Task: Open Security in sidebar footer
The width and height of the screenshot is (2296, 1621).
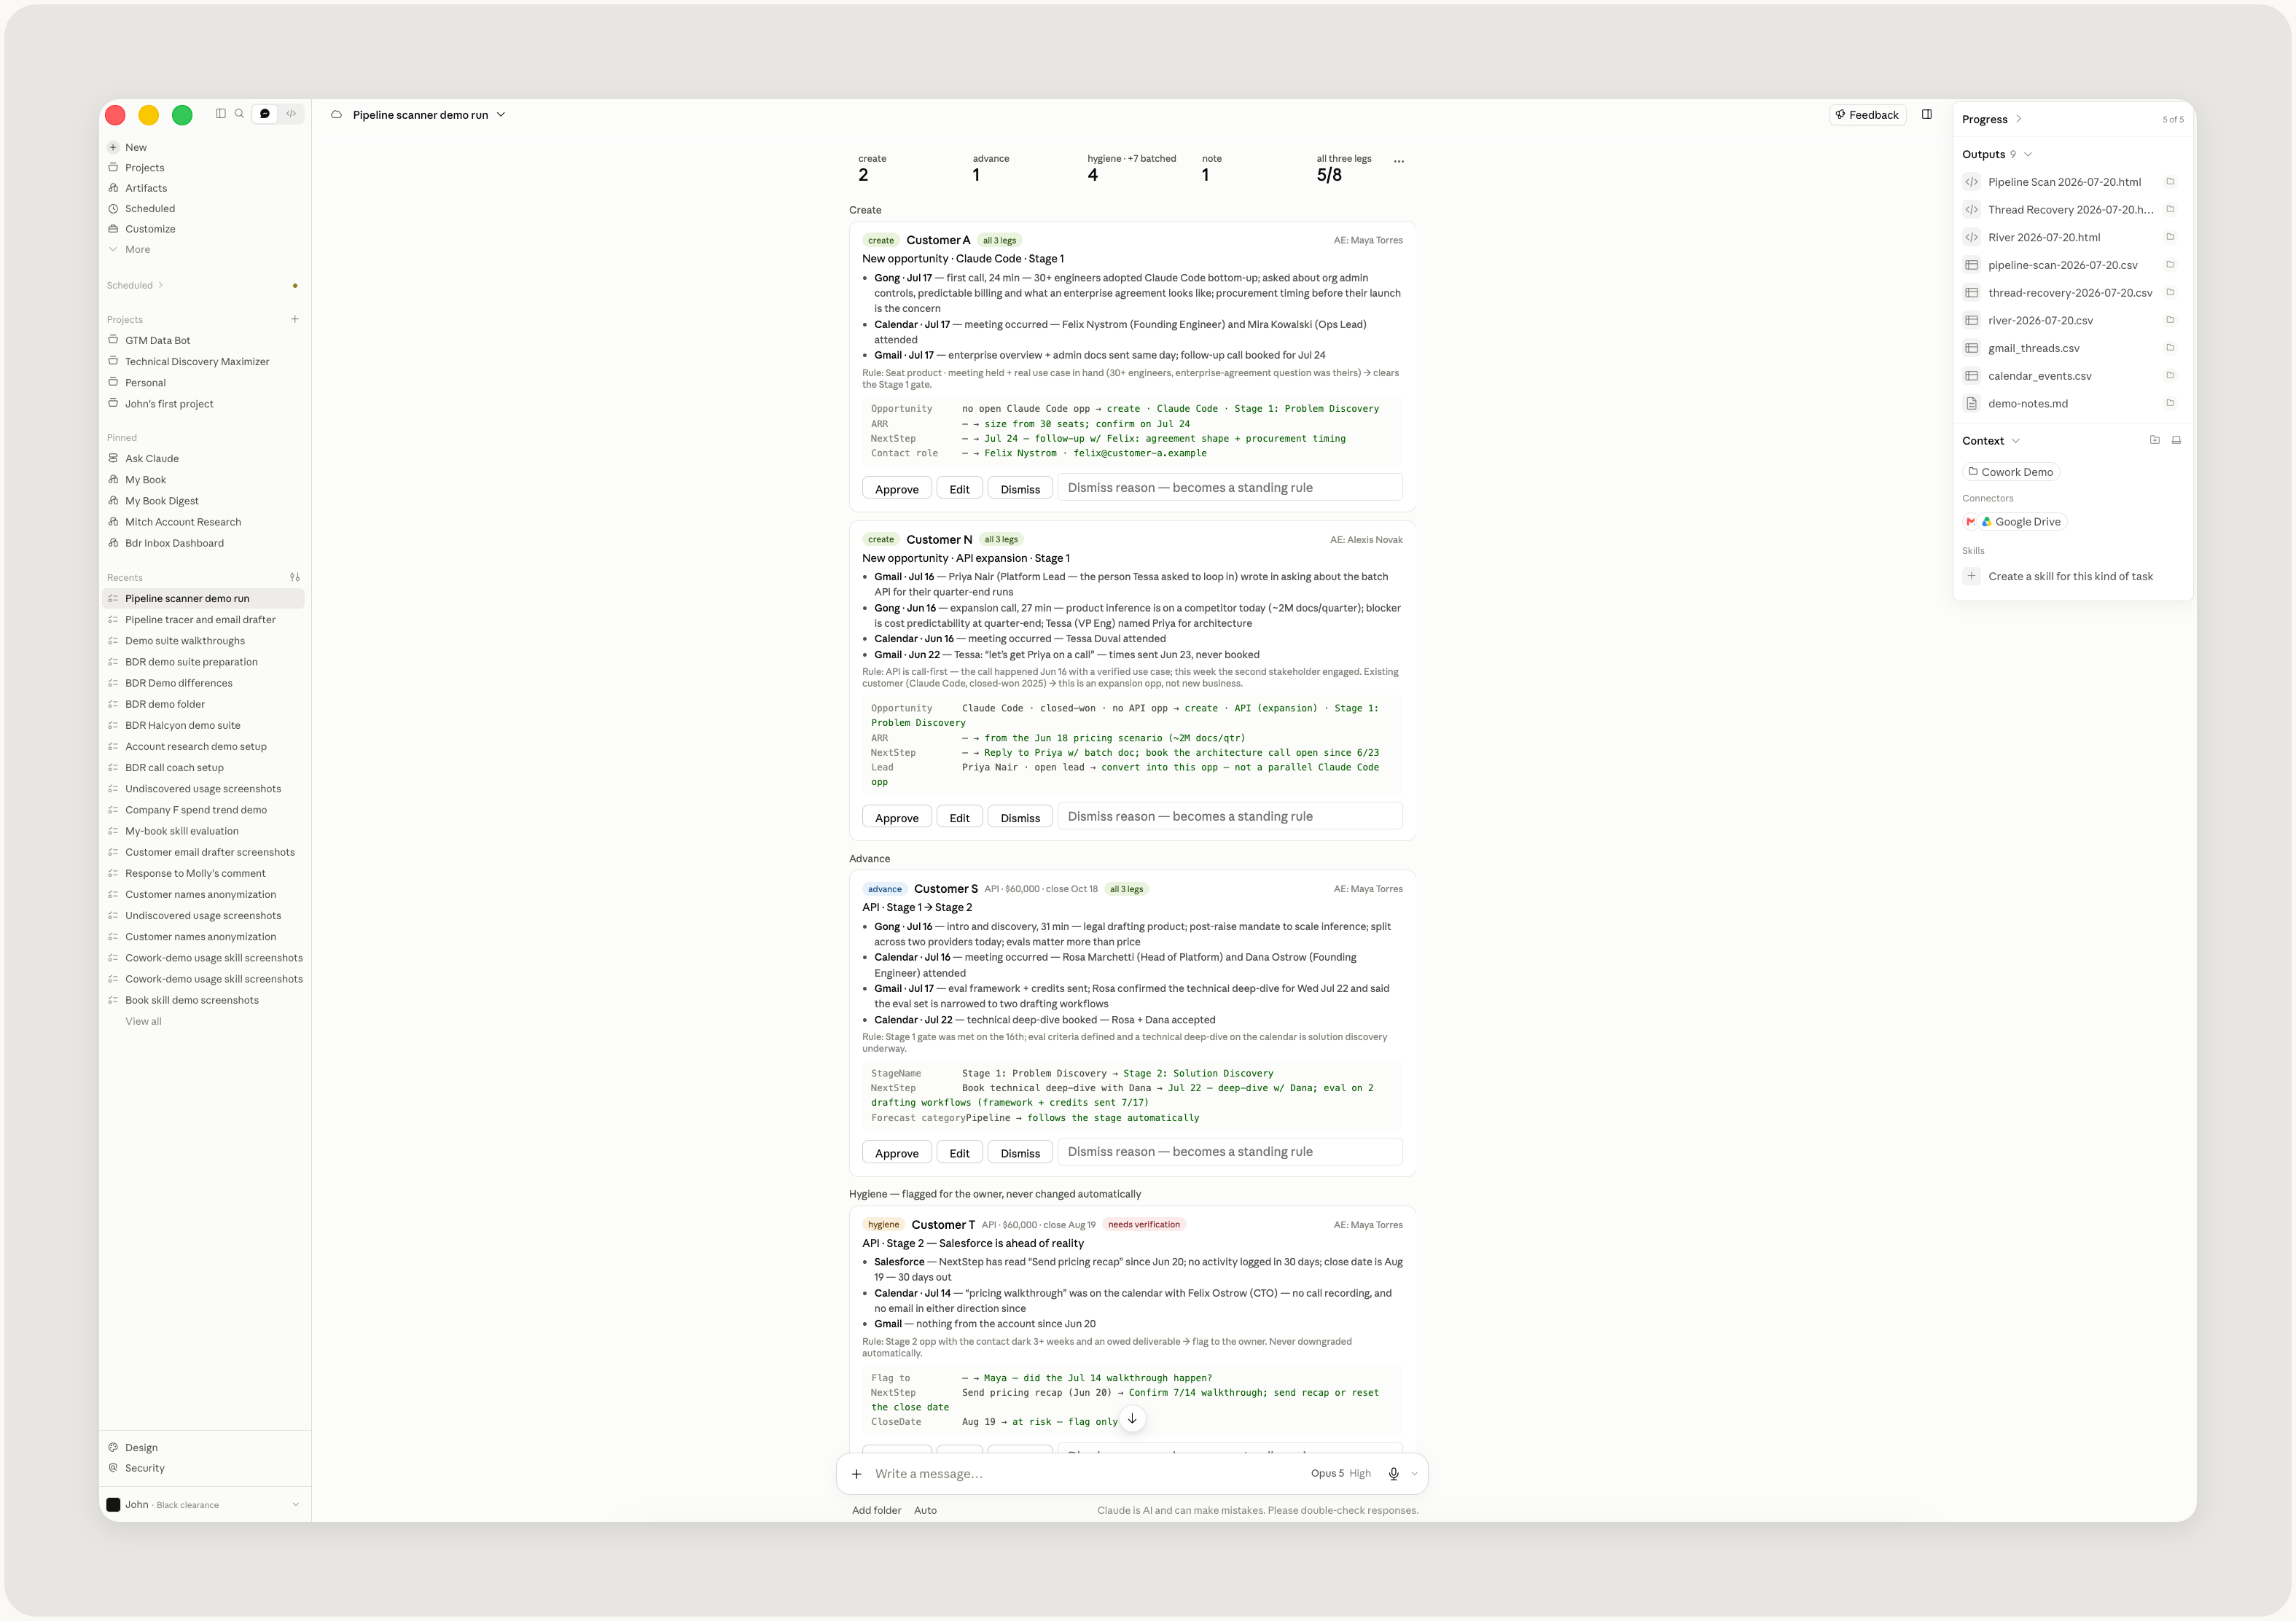Action: point(145,1468)
